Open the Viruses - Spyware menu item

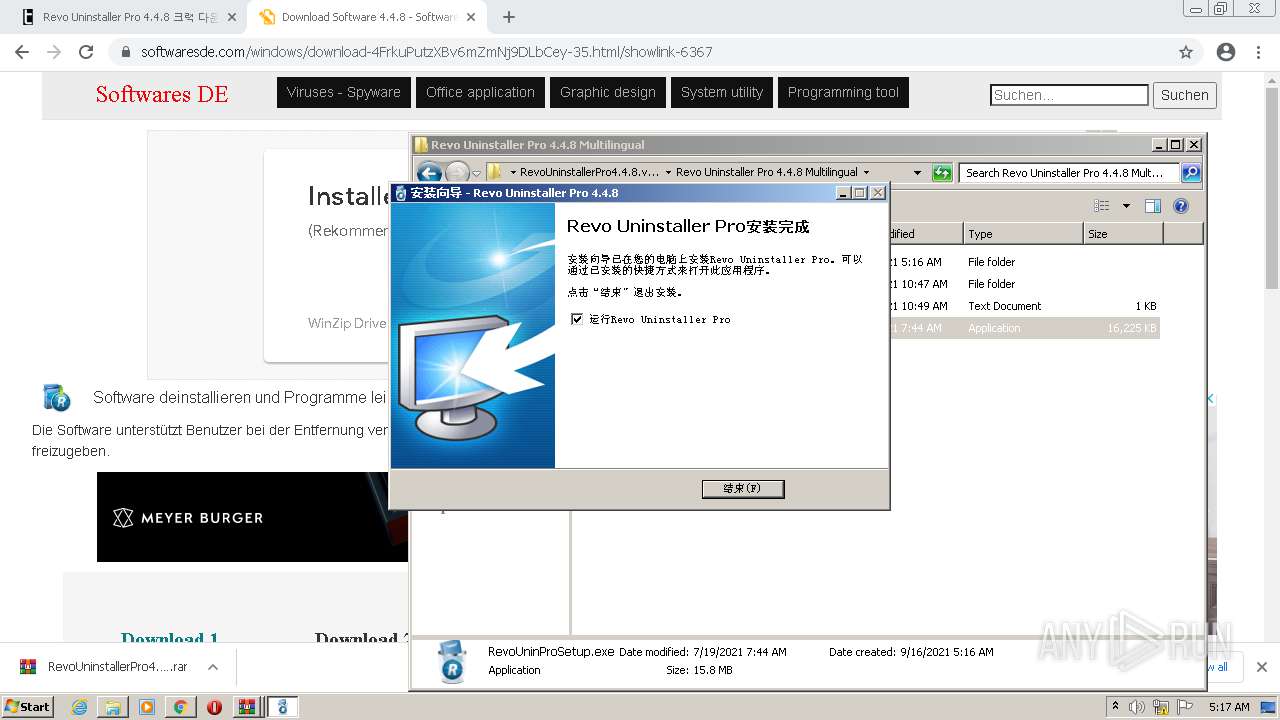click(344, 92)
